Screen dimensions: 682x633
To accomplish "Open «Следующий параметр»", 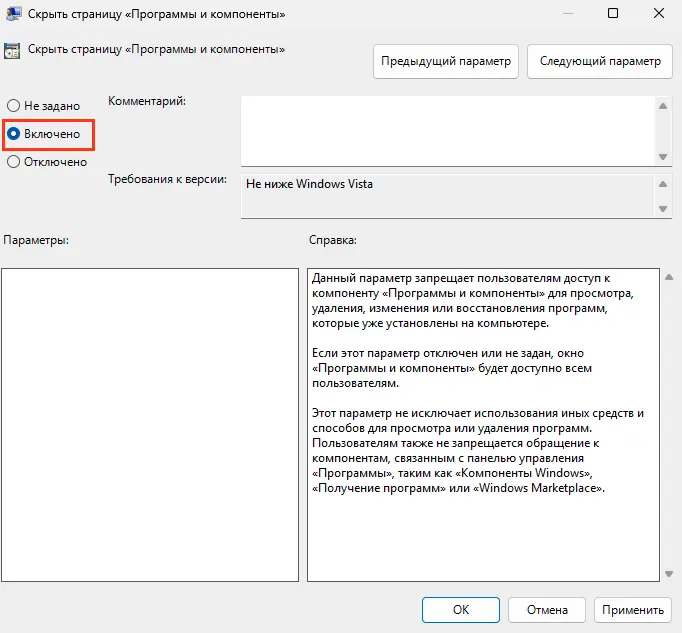I will pos(600,61).
